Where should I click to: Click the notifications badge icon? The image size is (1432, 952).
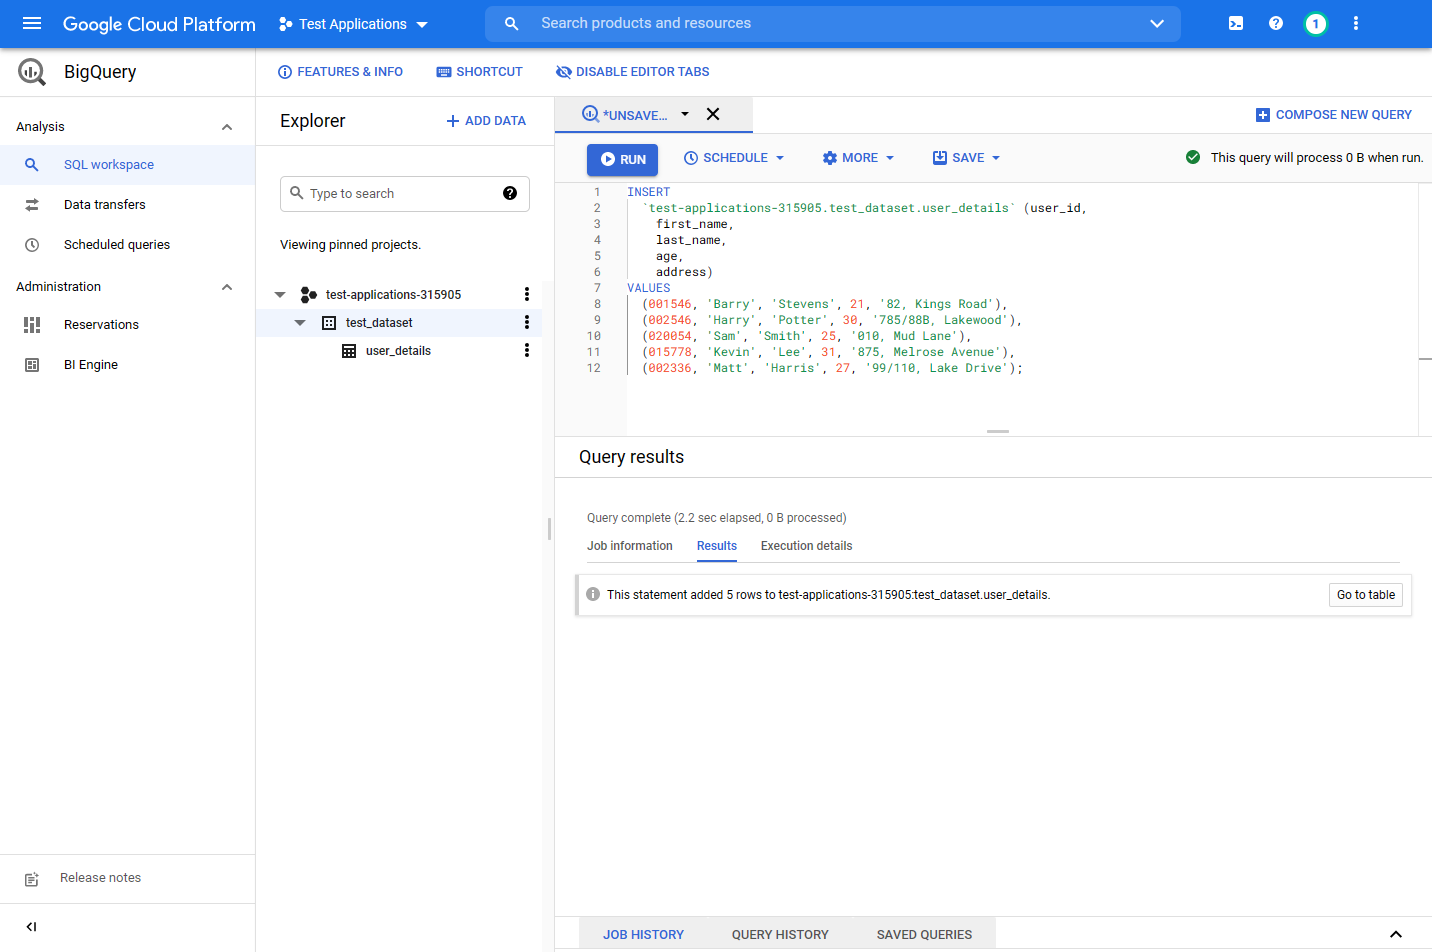click(x=1316, y=23)
